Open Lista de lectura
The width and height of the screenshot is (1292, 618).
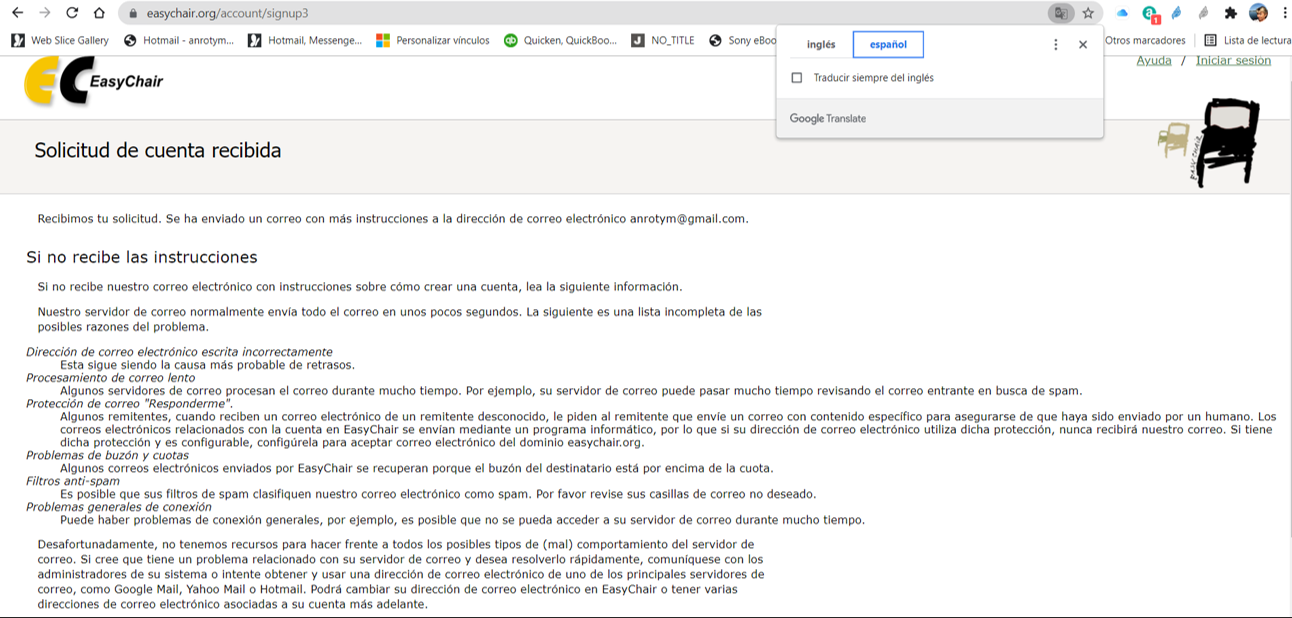click(x=1247, y=40)
